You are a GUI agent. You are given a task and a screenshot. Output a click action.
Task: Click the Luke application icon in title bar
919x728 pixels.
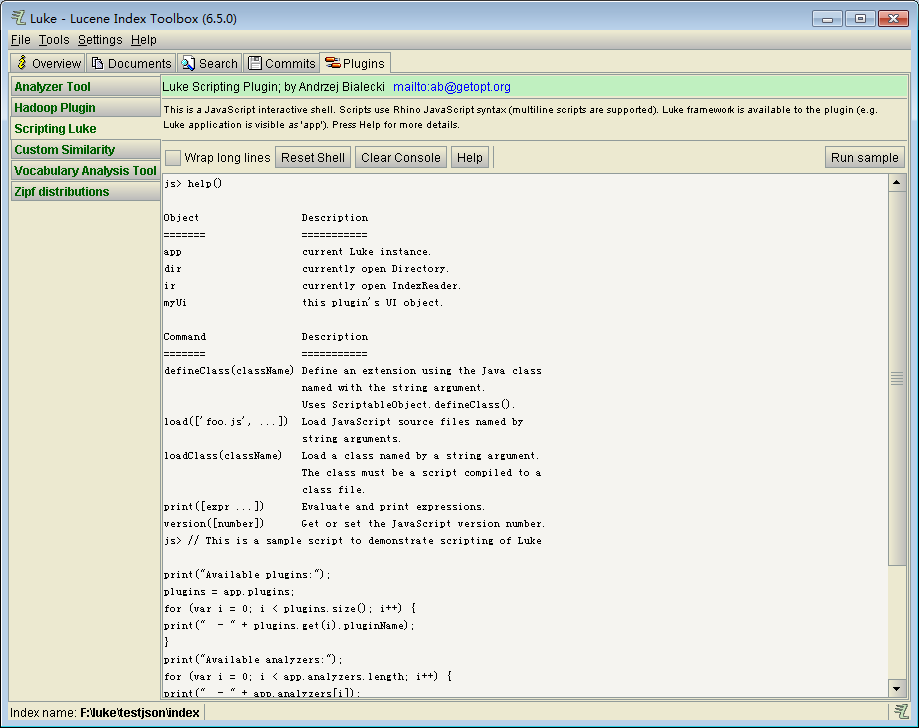click(x=18, y=18)
